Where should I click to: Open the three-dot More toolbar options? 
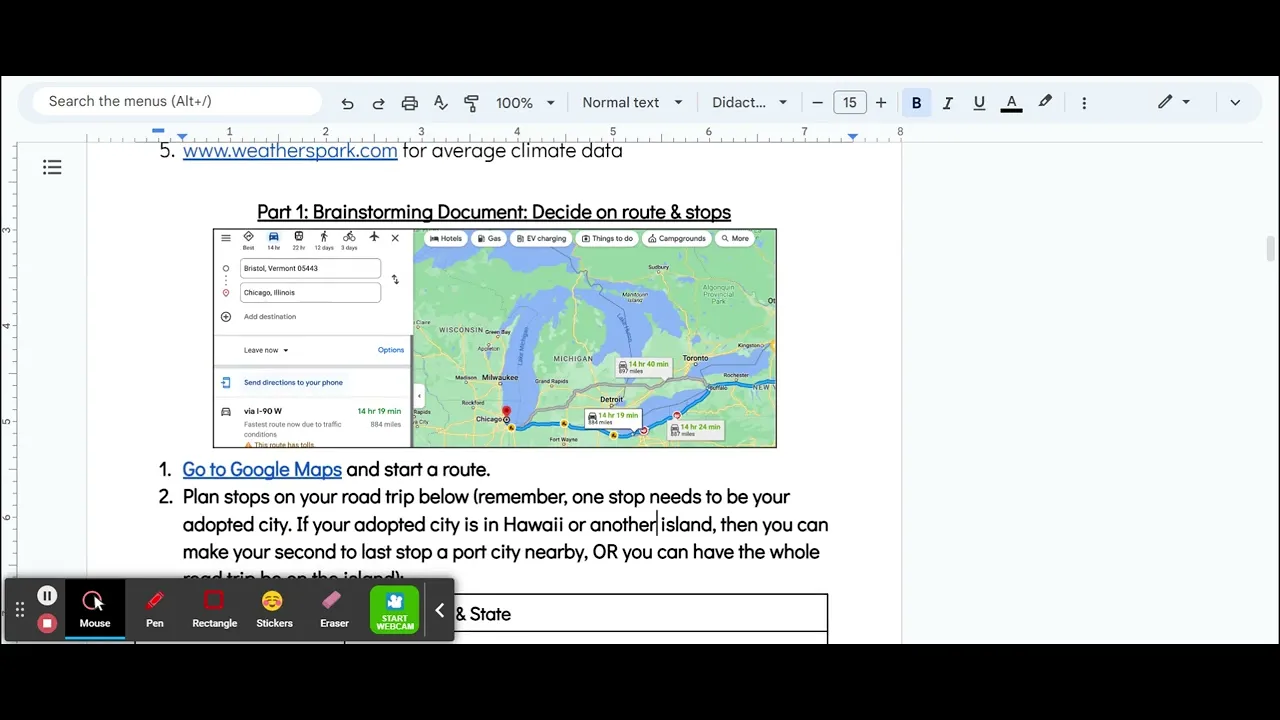tap(1084, 102)
